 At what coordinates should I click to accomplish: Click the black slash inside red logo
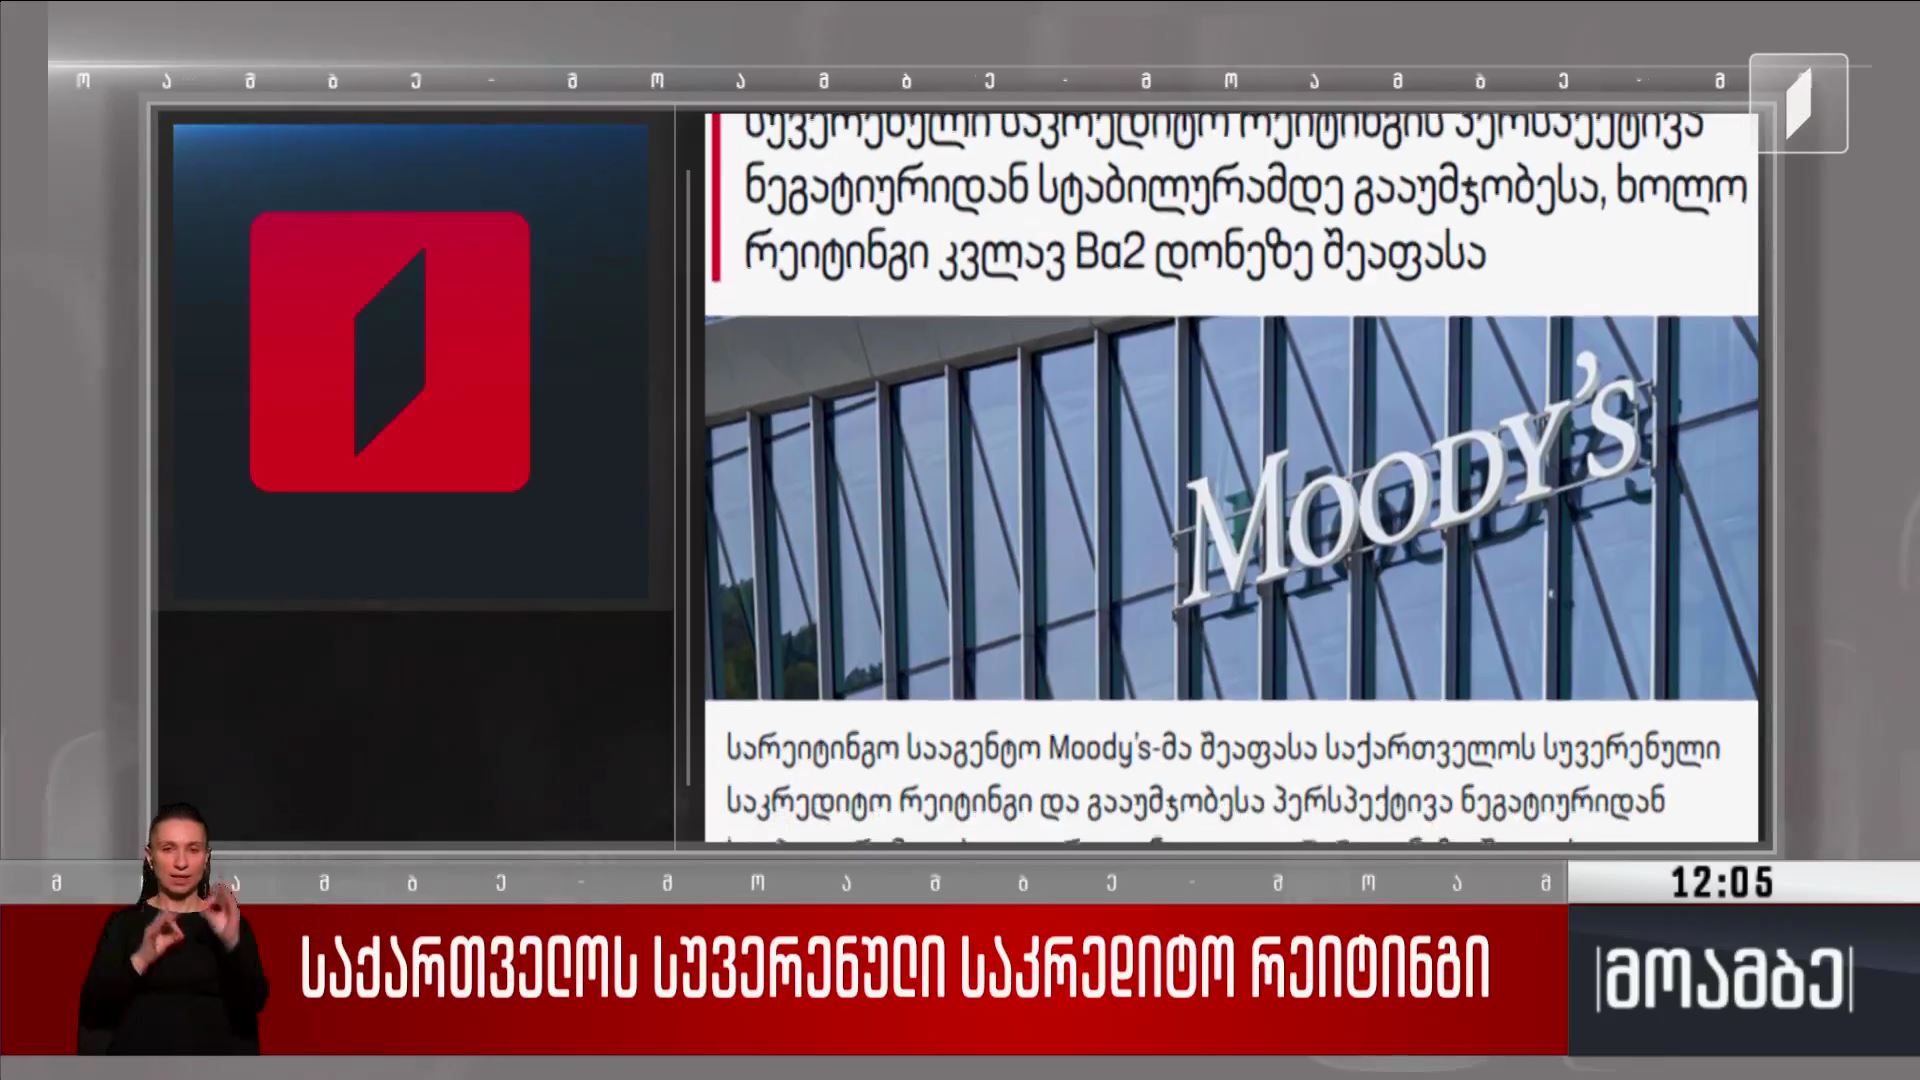tap(390, 351)
